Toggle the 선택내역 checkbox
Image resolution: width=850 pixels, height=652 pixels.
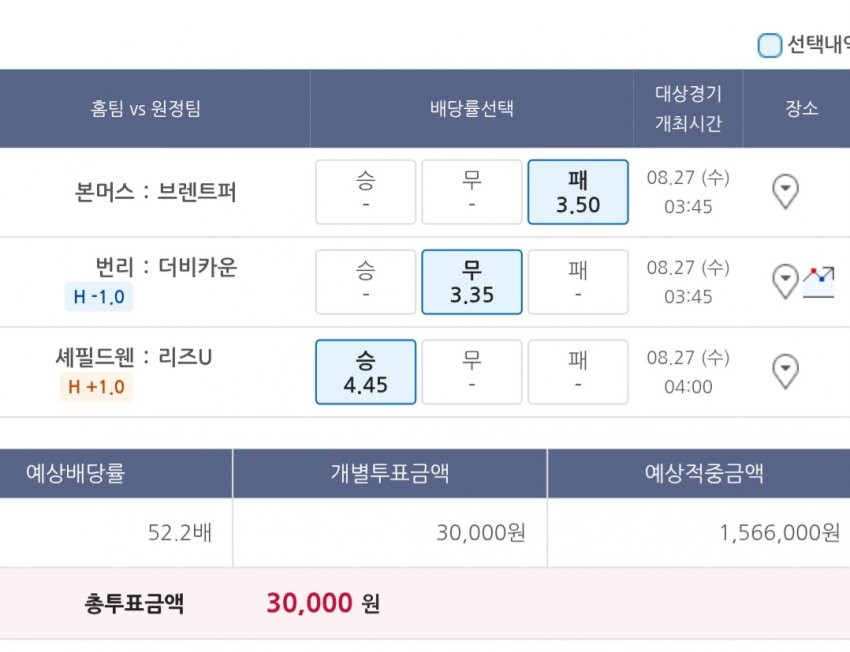[769, 45]
